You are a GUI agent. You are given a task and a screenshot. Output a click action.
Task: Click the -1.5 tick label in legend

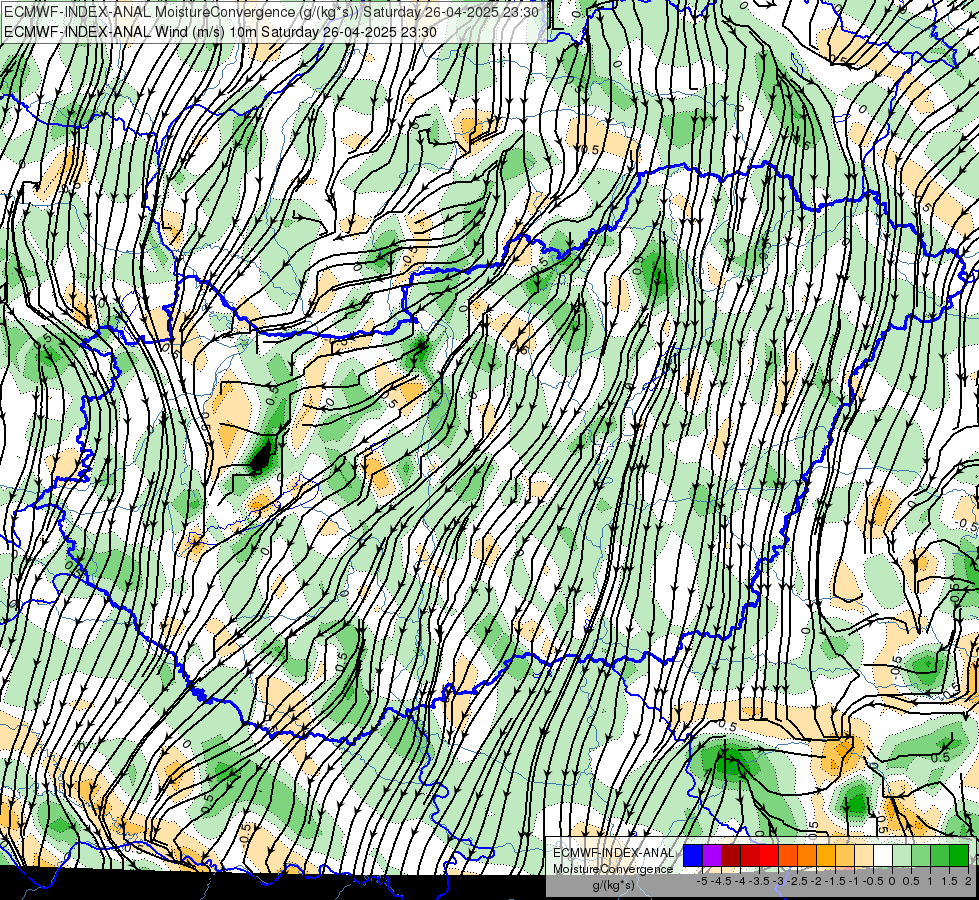pos(835,881)
